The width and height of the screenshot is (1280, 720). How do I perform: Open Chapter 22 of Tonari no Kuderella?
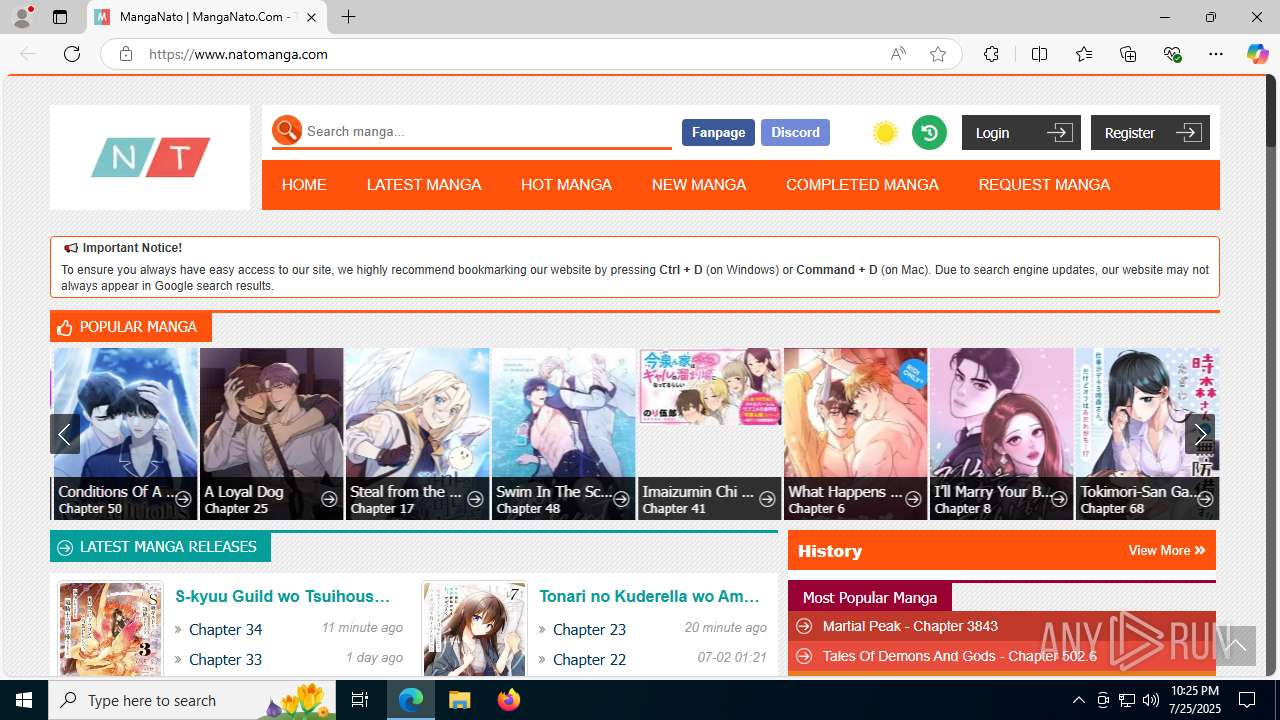coord(590,659)
